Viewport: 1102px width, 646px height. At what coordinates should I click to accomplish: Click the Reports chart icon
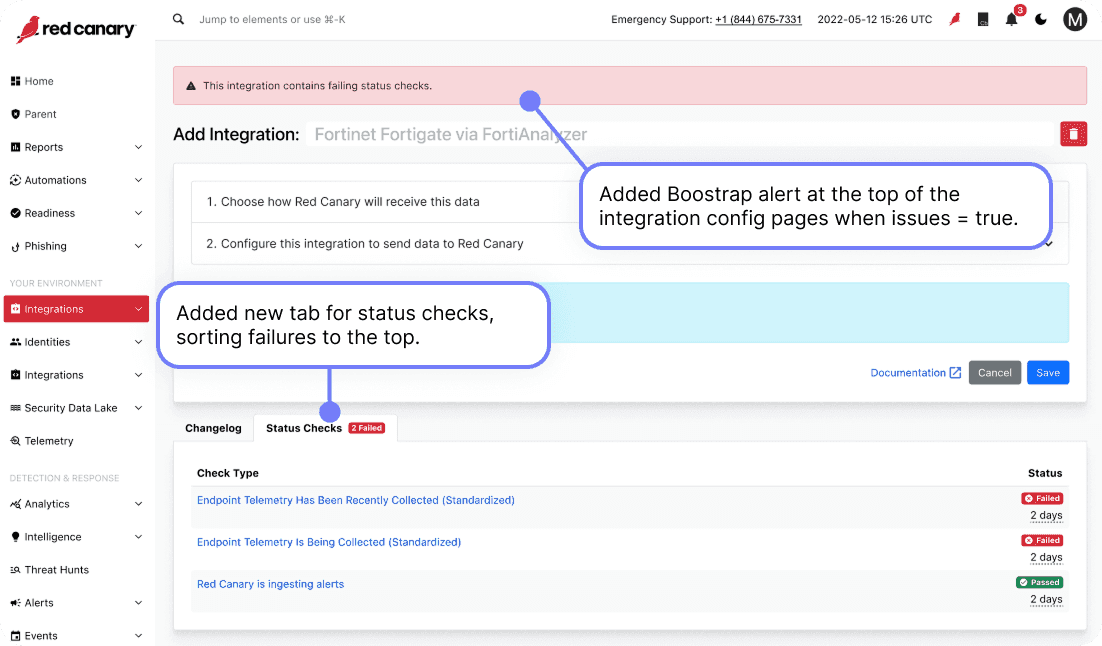pyautogui.click(x=15, y=147)
